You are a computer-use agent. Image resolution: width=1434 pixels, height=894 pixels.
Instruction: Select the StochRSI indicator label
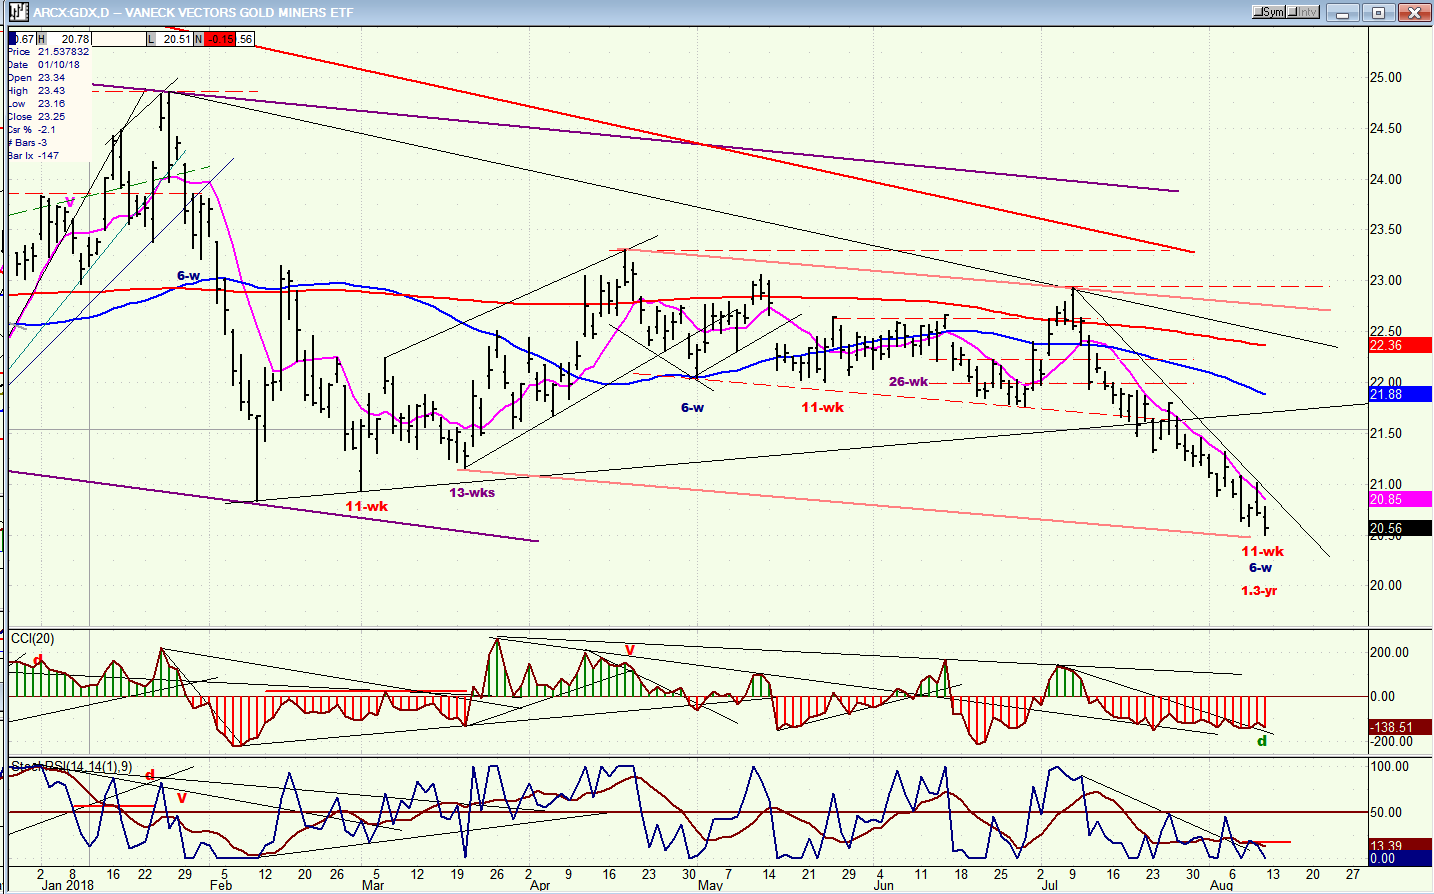pos(70,767)
